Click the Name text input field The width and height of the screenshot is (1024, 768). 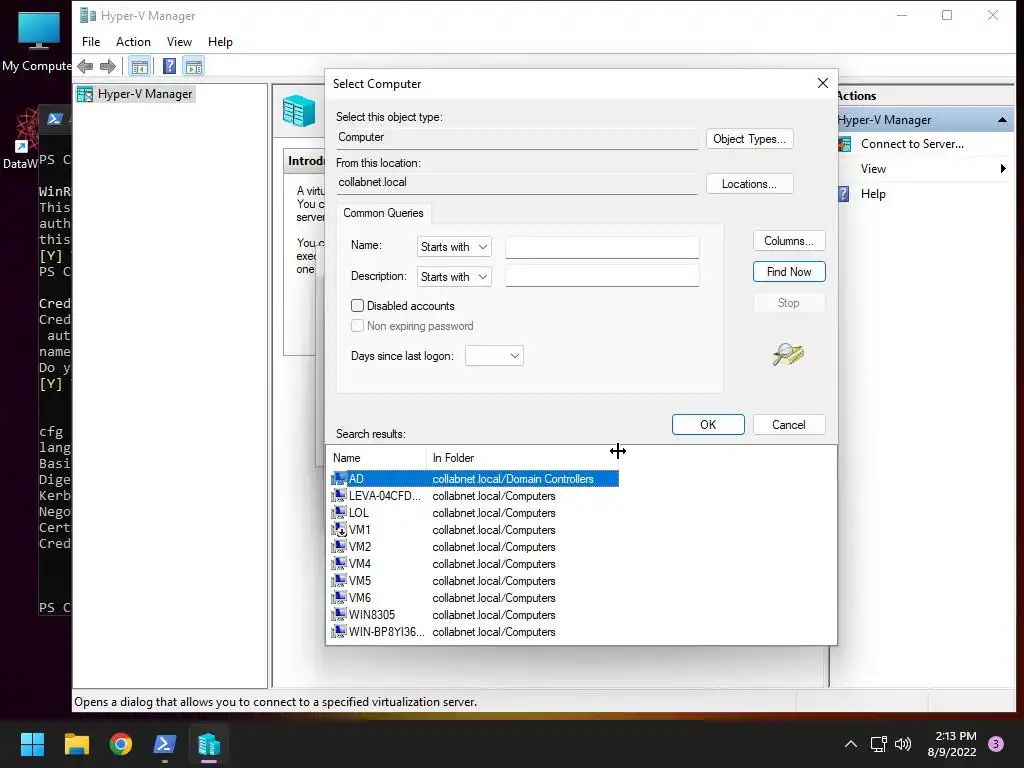(x=602, y=248)
